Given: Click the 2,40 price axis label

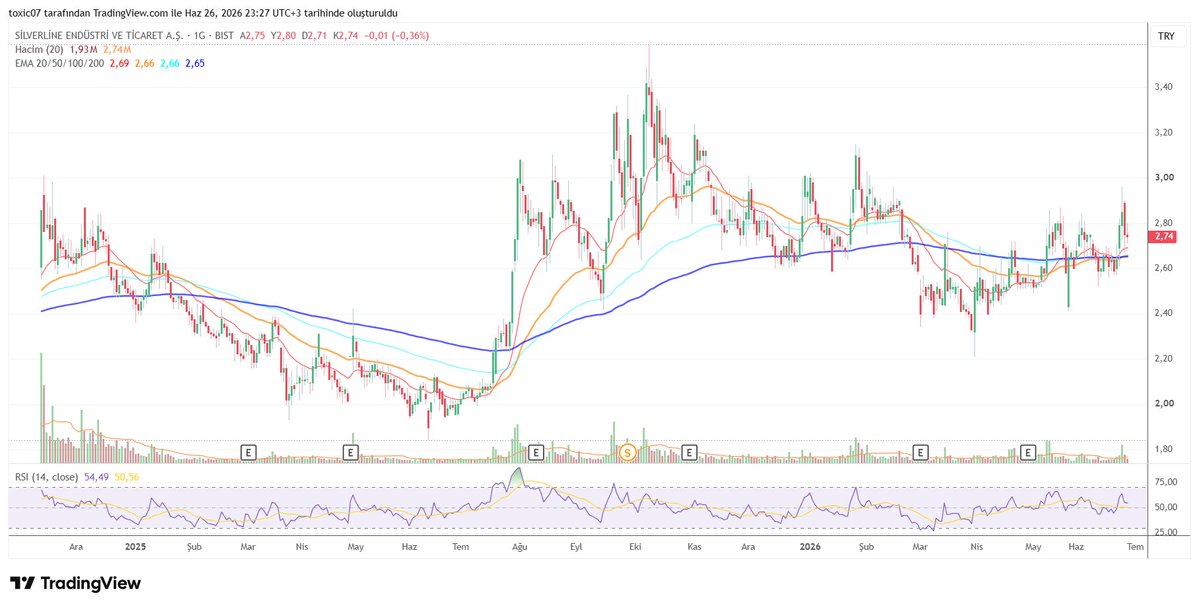Looking at the screenshot, I should pos(1164,313).
